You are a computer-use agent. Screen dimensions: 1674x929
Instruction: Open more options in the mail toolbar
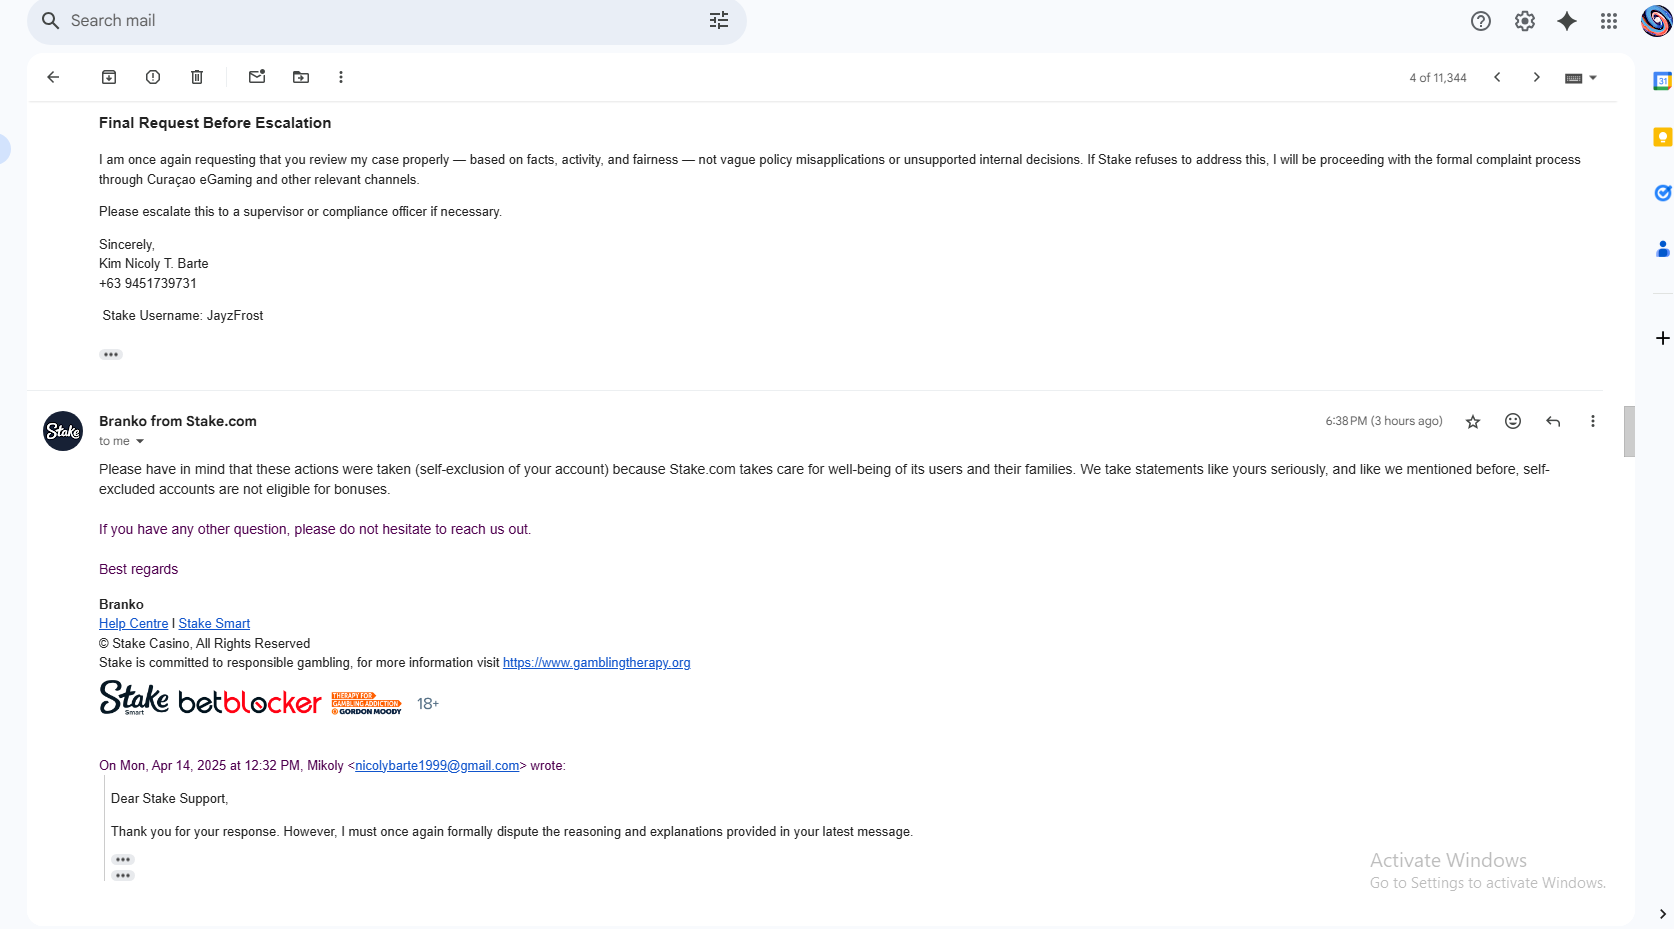click(x=341, y=77)
